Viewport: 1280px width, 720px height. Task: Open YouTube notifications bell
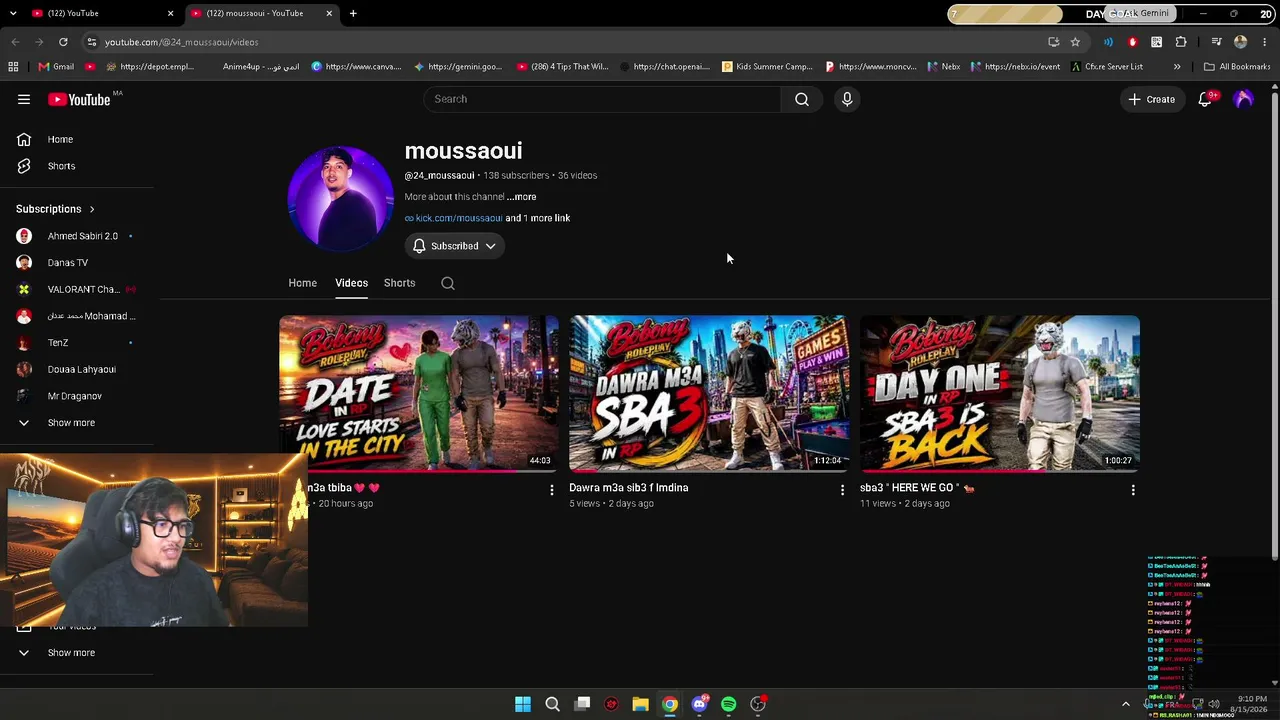1205,99
